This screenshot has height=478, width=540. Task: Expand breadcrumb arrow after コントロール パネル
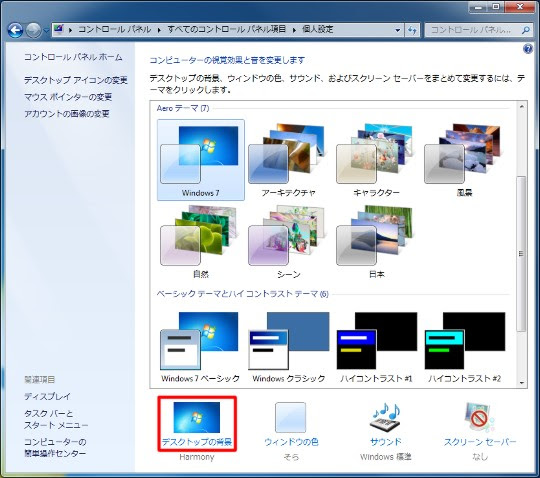pyautogui.click(x=159, y=30)
